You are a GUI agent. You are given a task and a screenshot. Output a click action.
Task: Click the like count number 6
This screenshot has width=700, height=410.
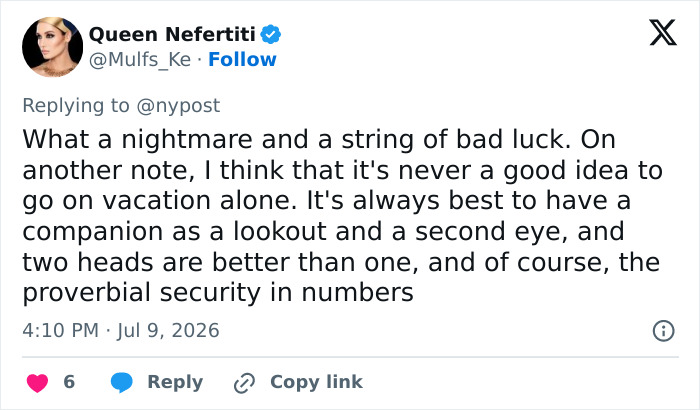click(x=69, y=382)
